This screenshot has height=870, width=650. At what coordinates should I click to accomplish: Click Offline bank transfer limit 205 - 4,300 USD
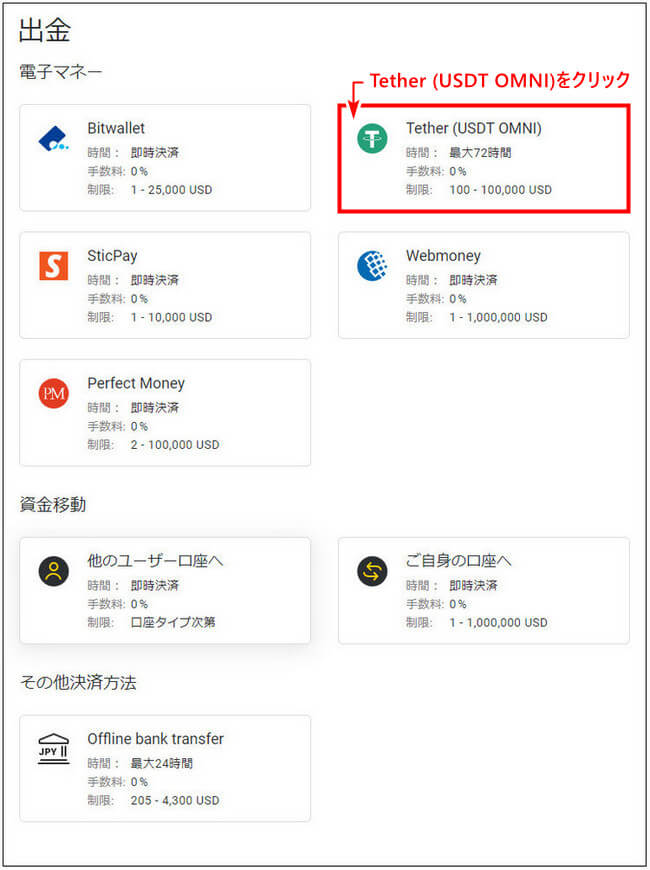click(175, 801)
